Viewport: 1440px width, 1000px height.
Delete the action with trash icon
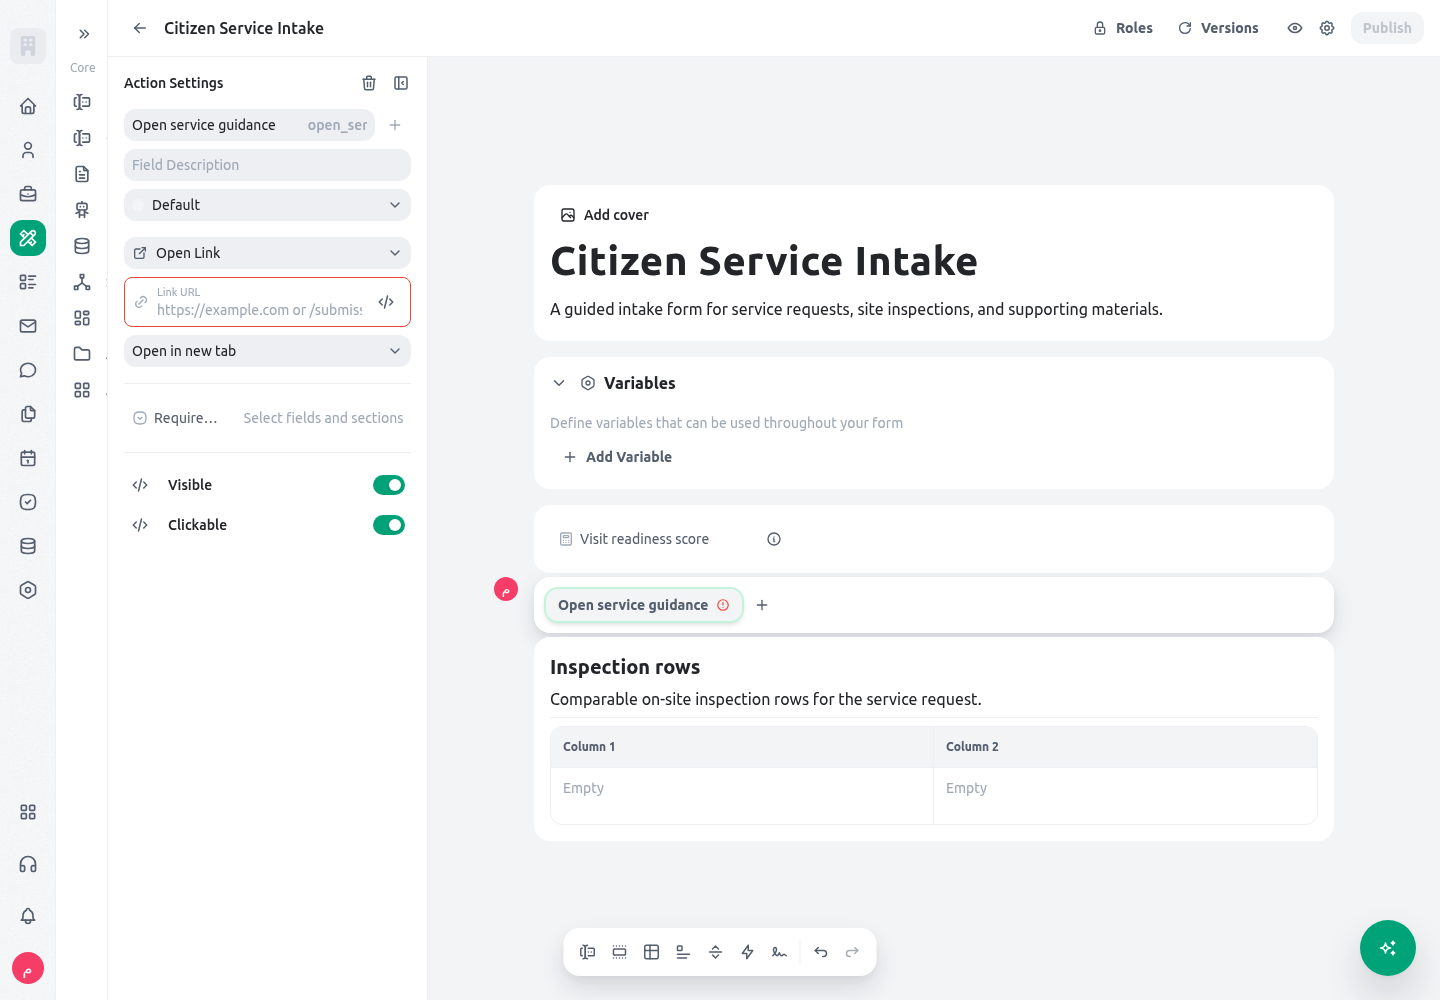(369, 83)
